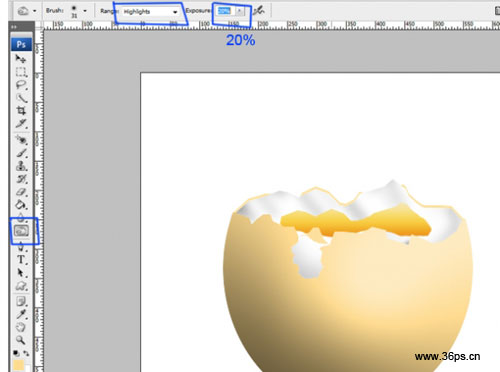Select the Brush tool

coord(21,153)
